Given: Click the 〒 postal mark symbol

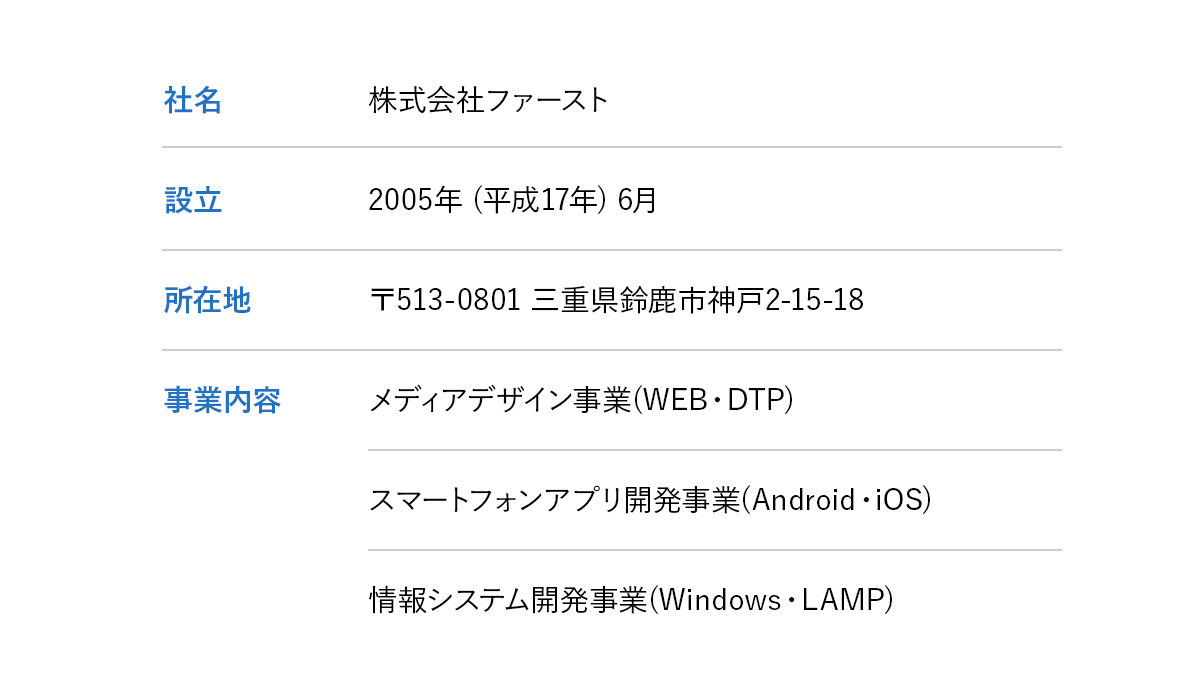Looking at the screenshot, I should click(382, 300).
